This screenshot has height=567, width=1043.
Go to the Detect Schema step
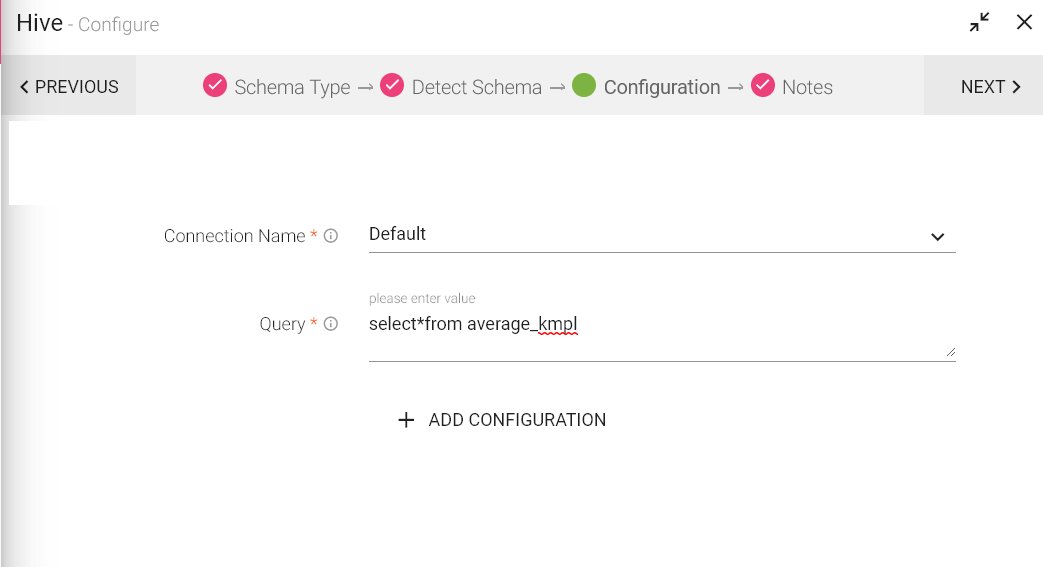(476, 87)
